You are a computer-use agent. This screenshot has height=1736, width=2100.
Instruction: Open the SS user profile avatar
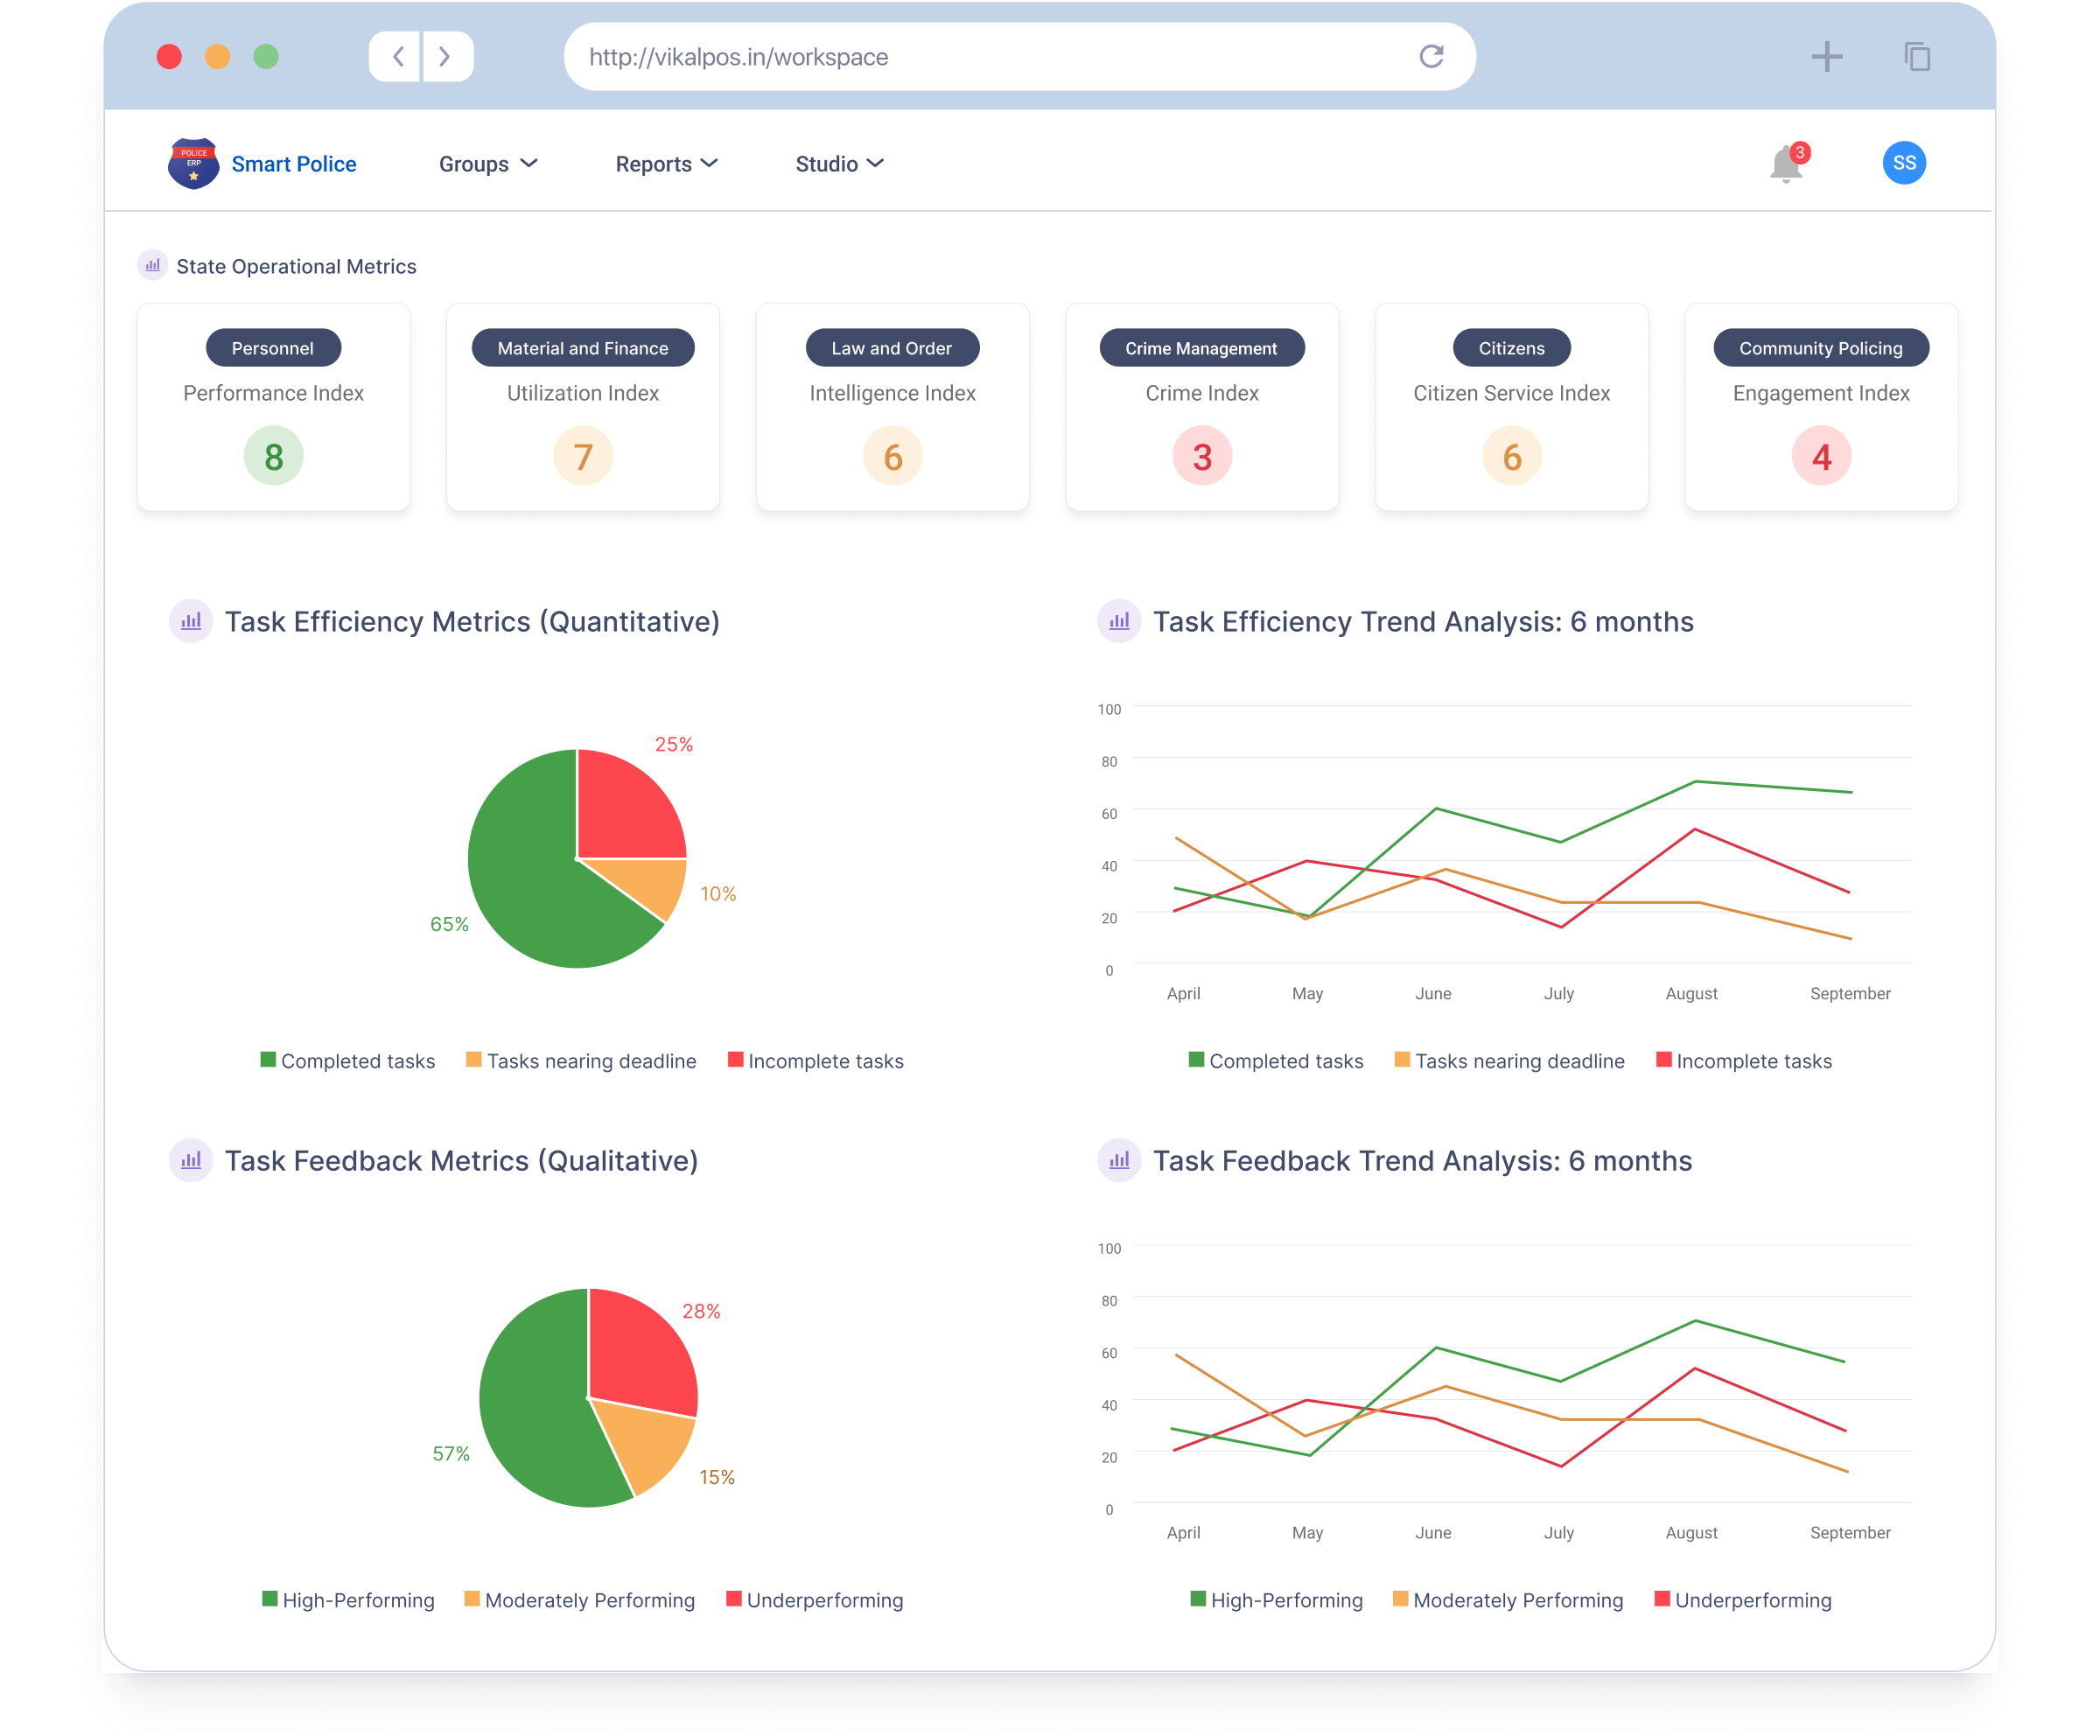coord(1904,163)
